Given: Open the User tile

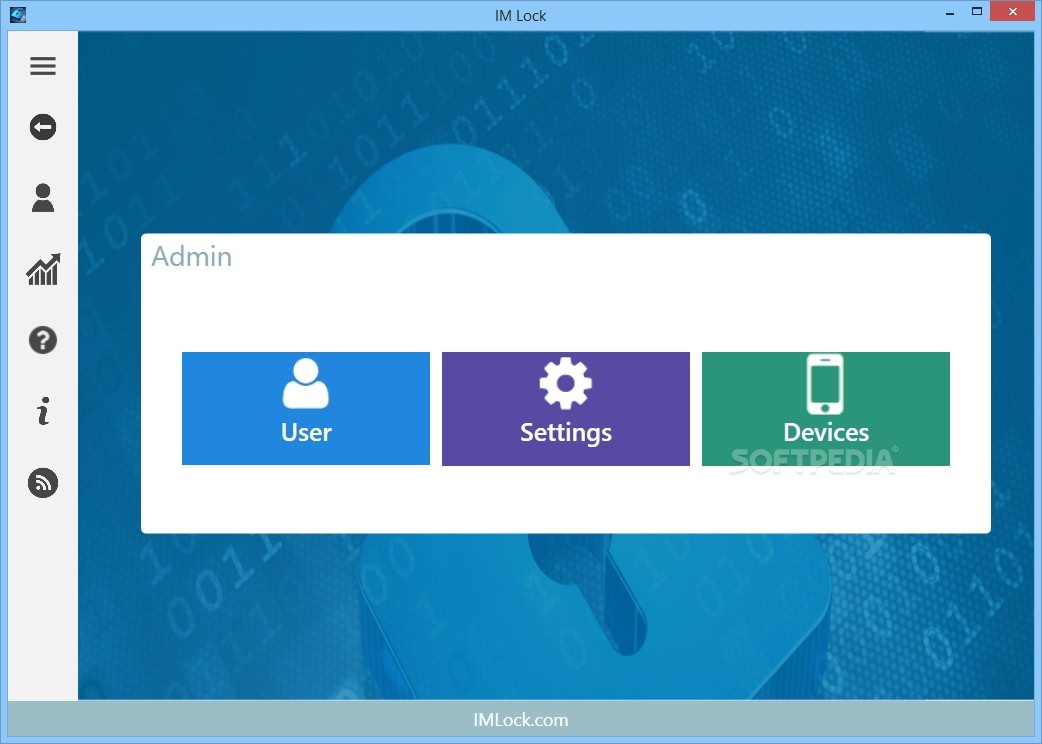Looking at the screenshot, I should 306,409.
